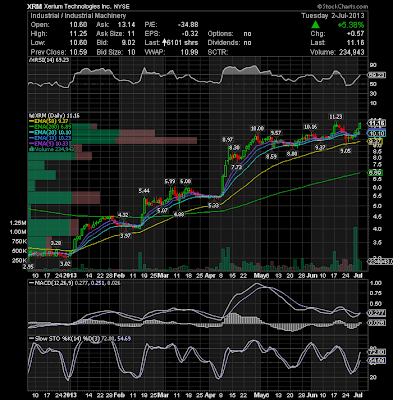Click the P/E -34.88 value
The height and width of the screenshot is (400, 393).
tap(188, 25)
